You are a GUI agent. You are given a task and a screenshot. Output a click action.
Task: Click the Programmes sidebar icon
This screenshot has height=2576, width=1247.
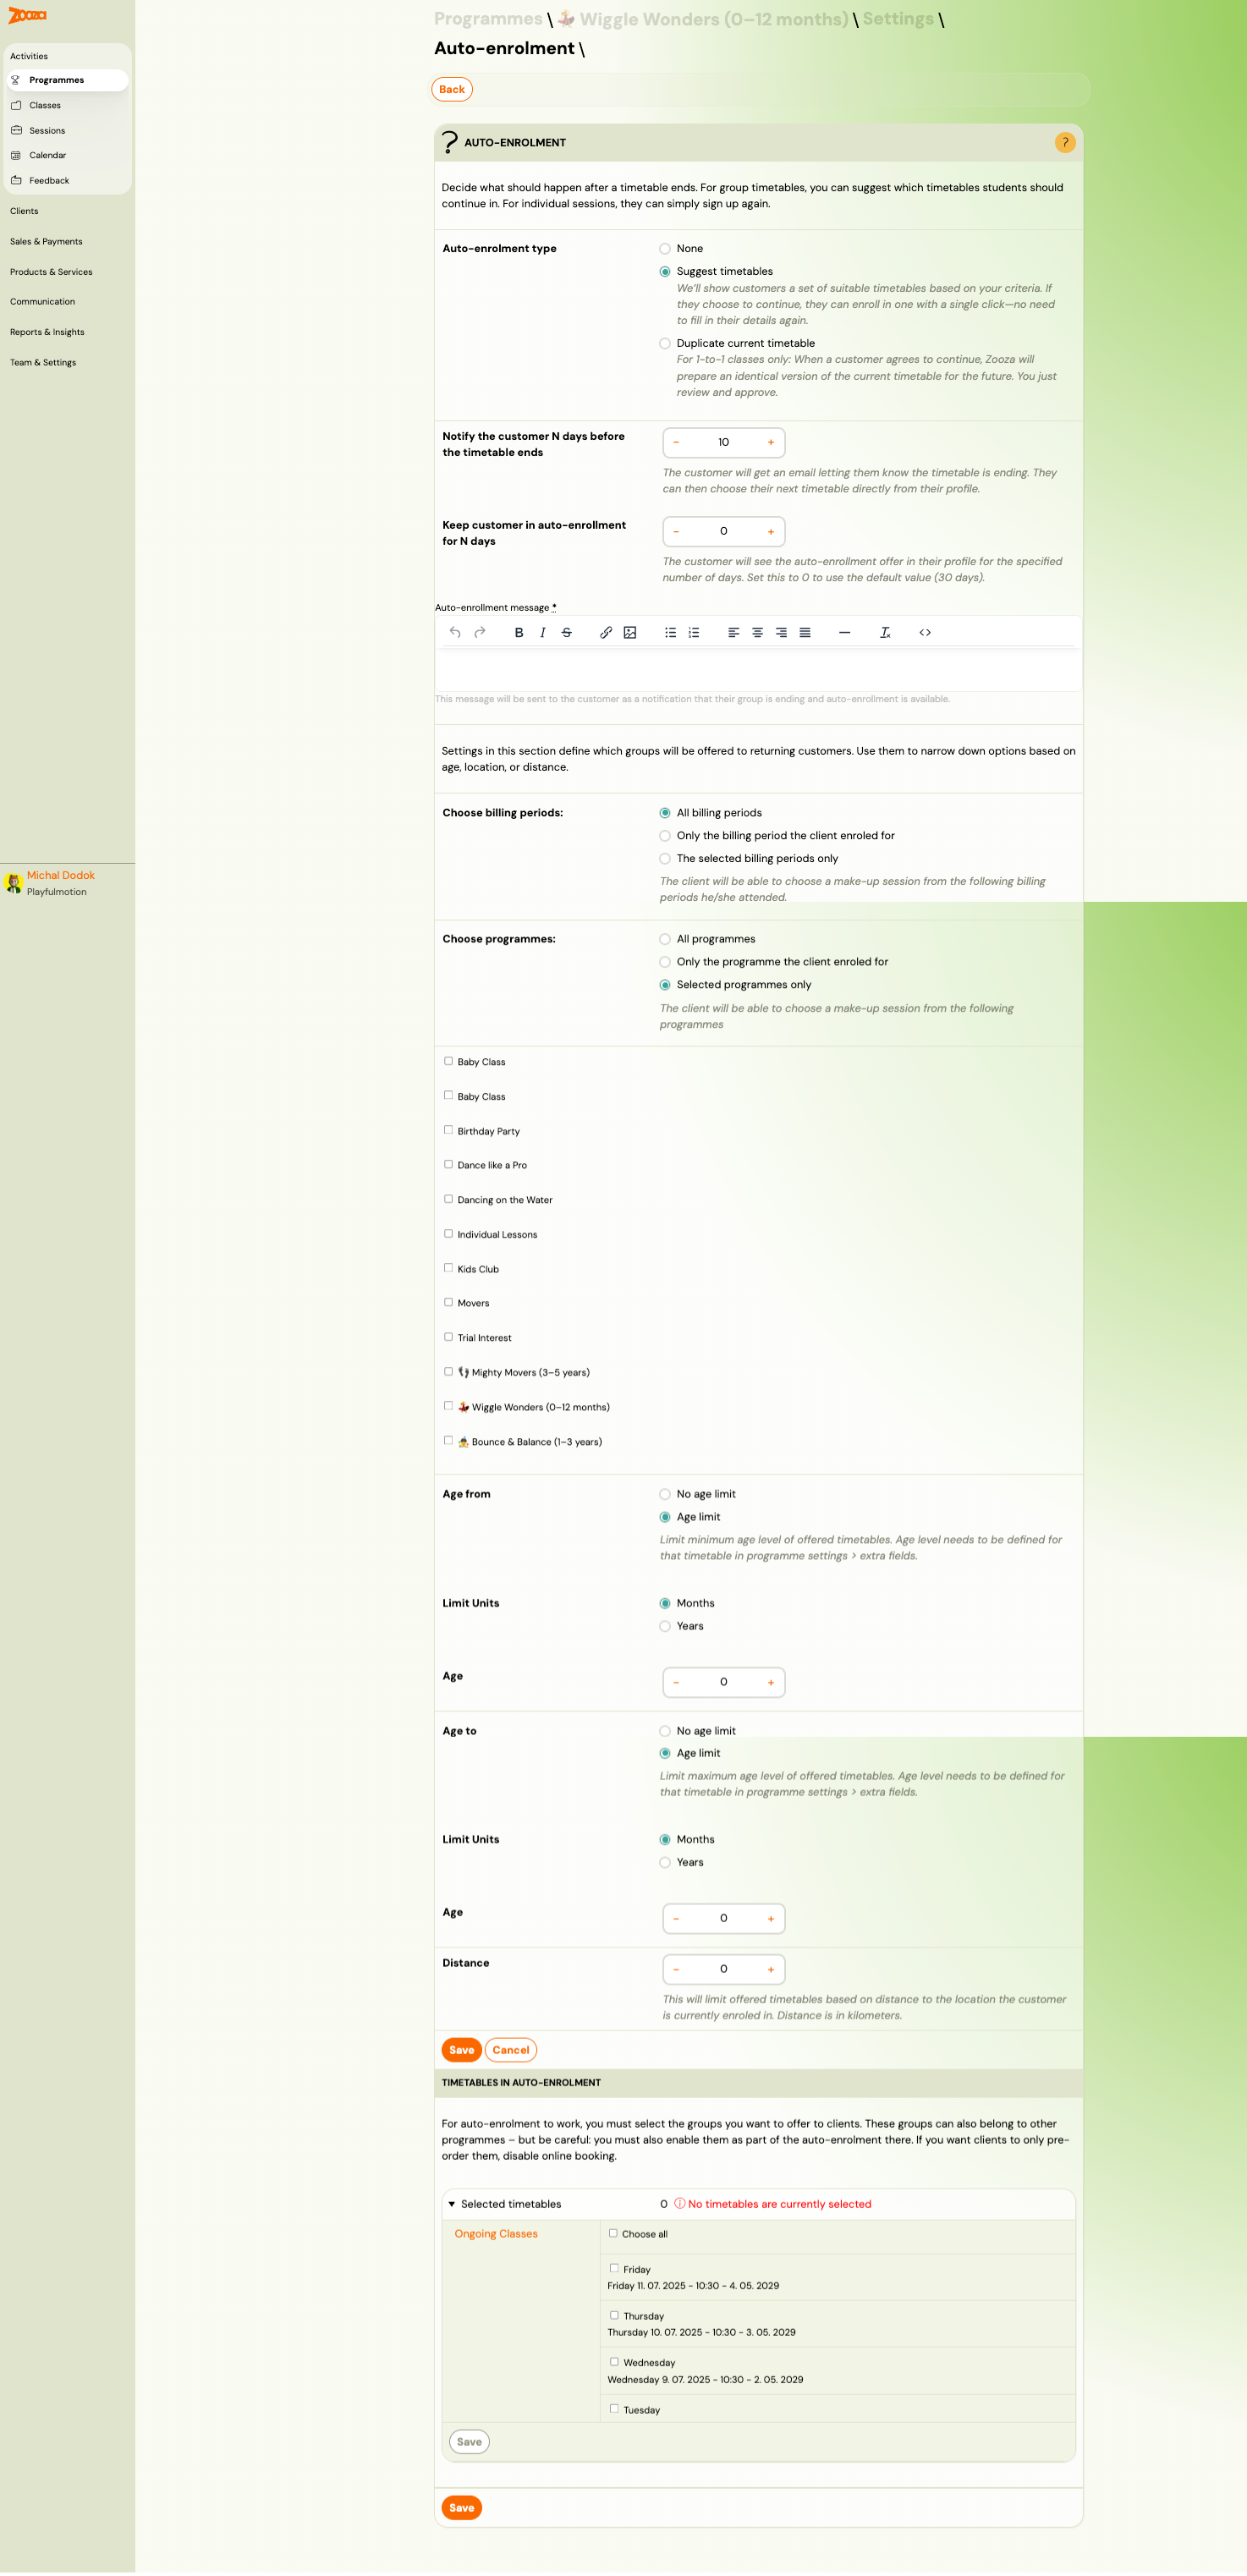pos(16,80)
